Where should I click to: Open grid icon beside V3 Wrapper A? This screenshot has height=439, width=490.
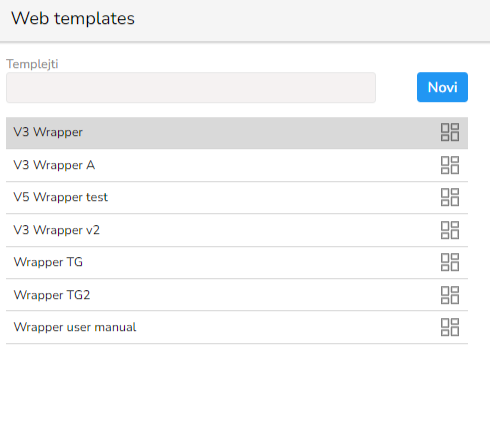450,165
